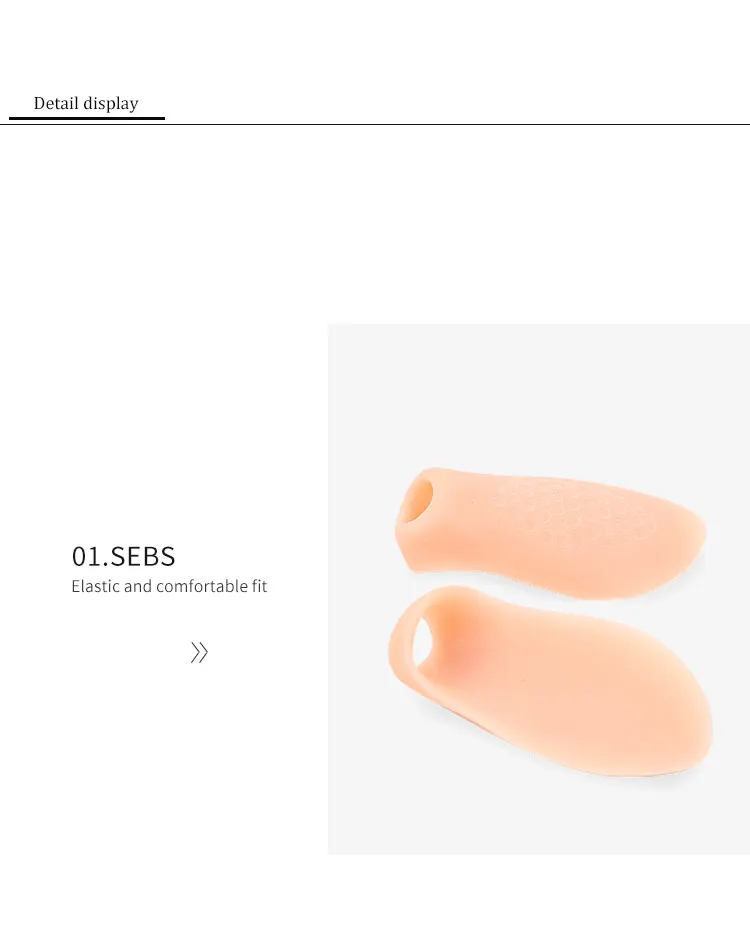
Task: Click the 01 number in the heading
Action: pyautogui.click(x=86, y=556)
